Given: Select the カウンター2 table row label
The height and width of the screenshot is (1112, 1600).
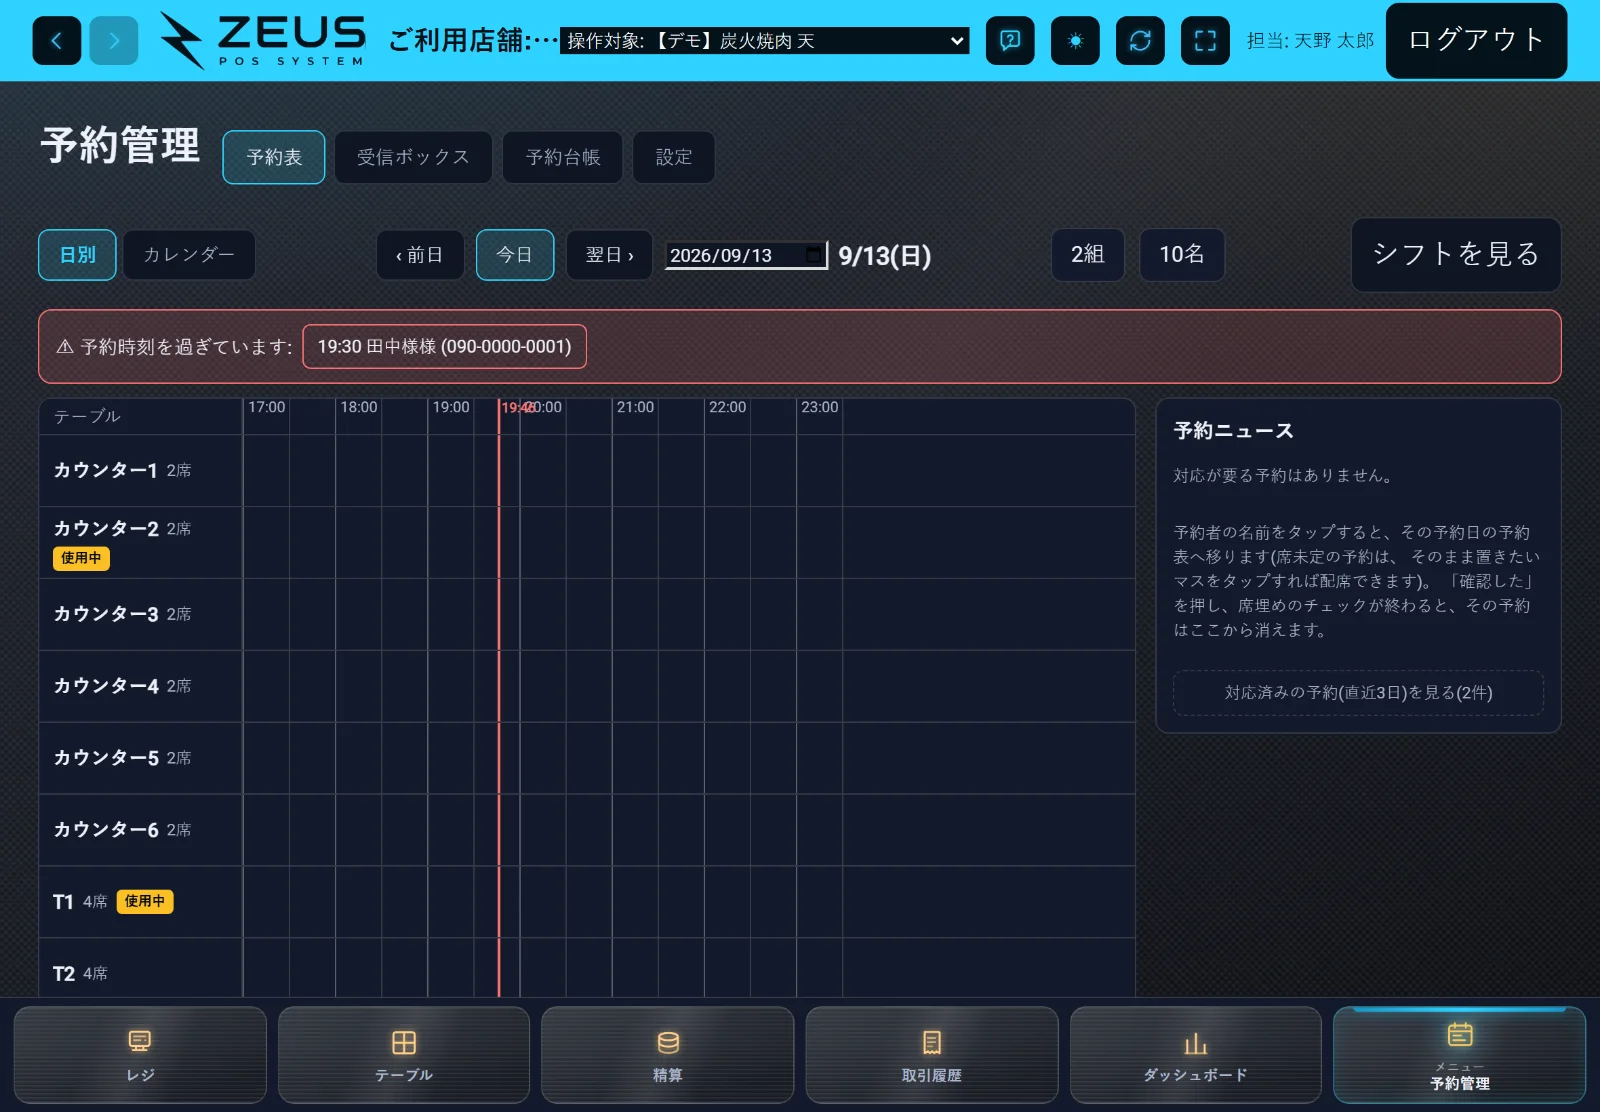Looking at the screenshot, I should tap(106, 528).
